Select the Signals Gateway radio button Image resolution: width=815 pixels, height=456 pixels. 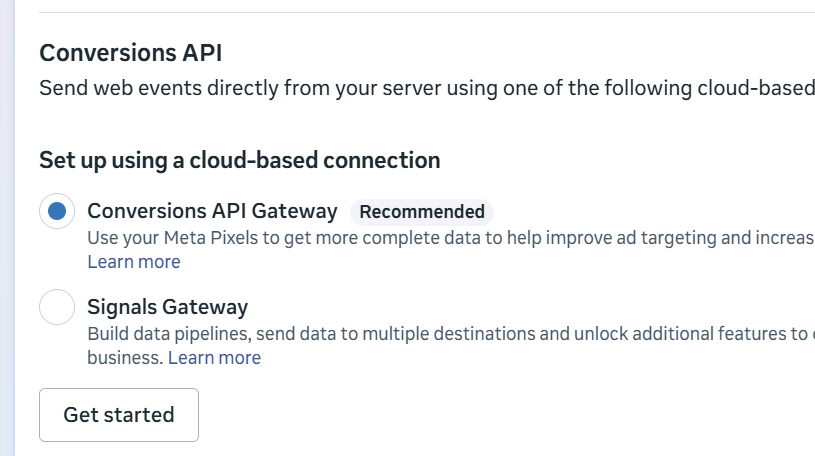(57, 307)
